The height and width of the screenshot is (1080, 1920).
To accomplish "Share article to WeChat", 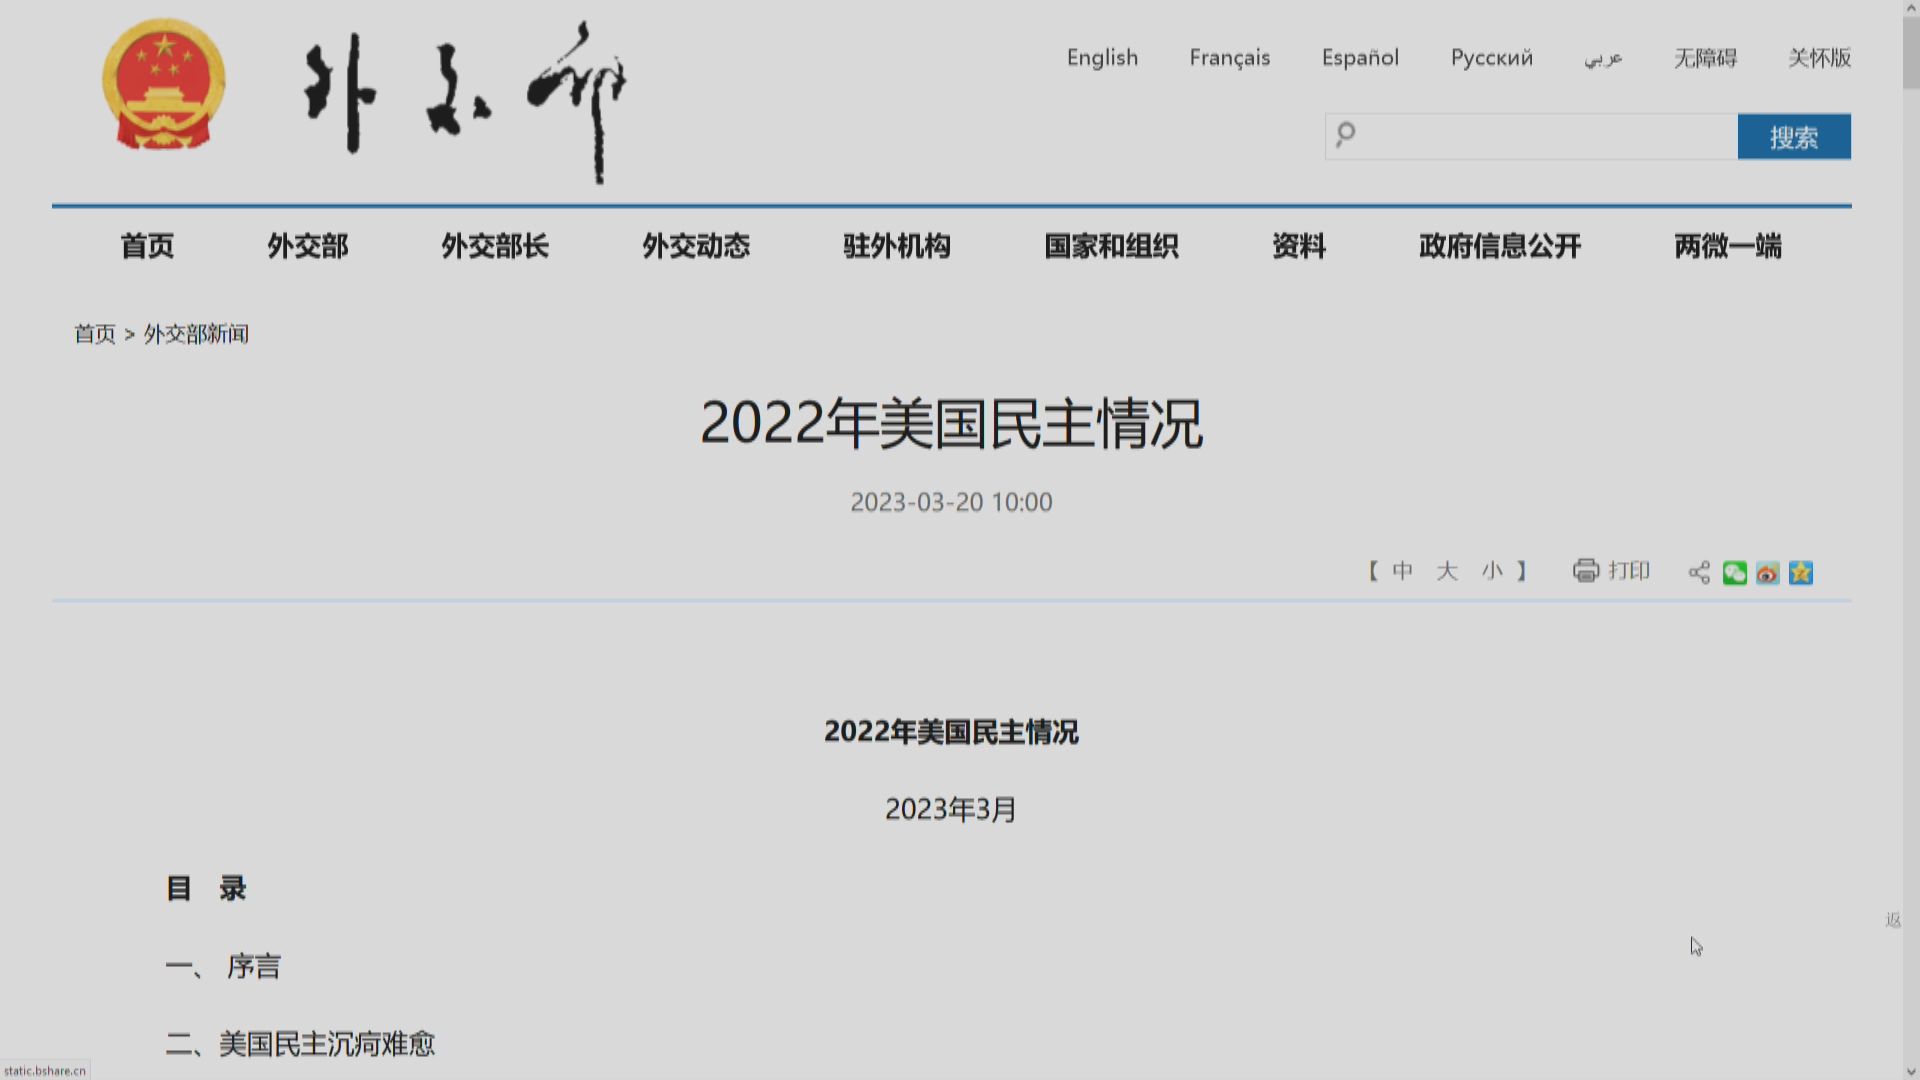I will [x=1734, y=573].
